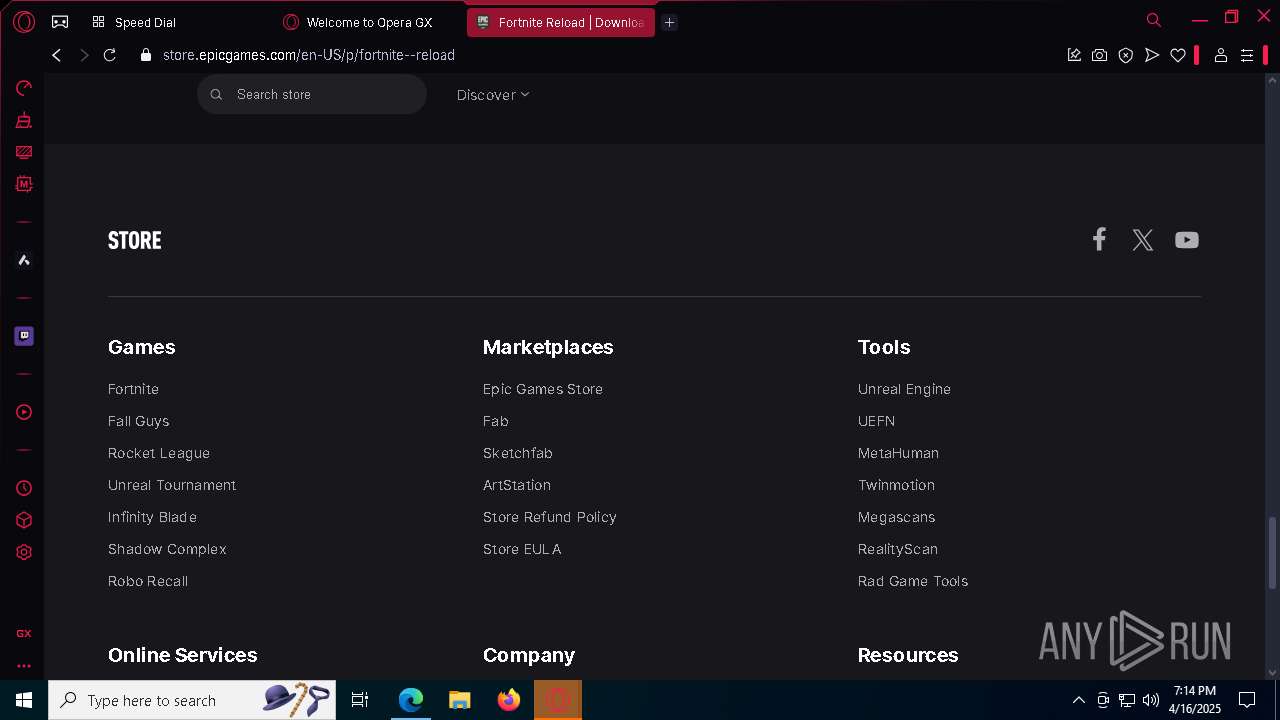This screenshot has height=720, width=1280.
Task: Expand the Discover dropdown
Action: (493, 95)
